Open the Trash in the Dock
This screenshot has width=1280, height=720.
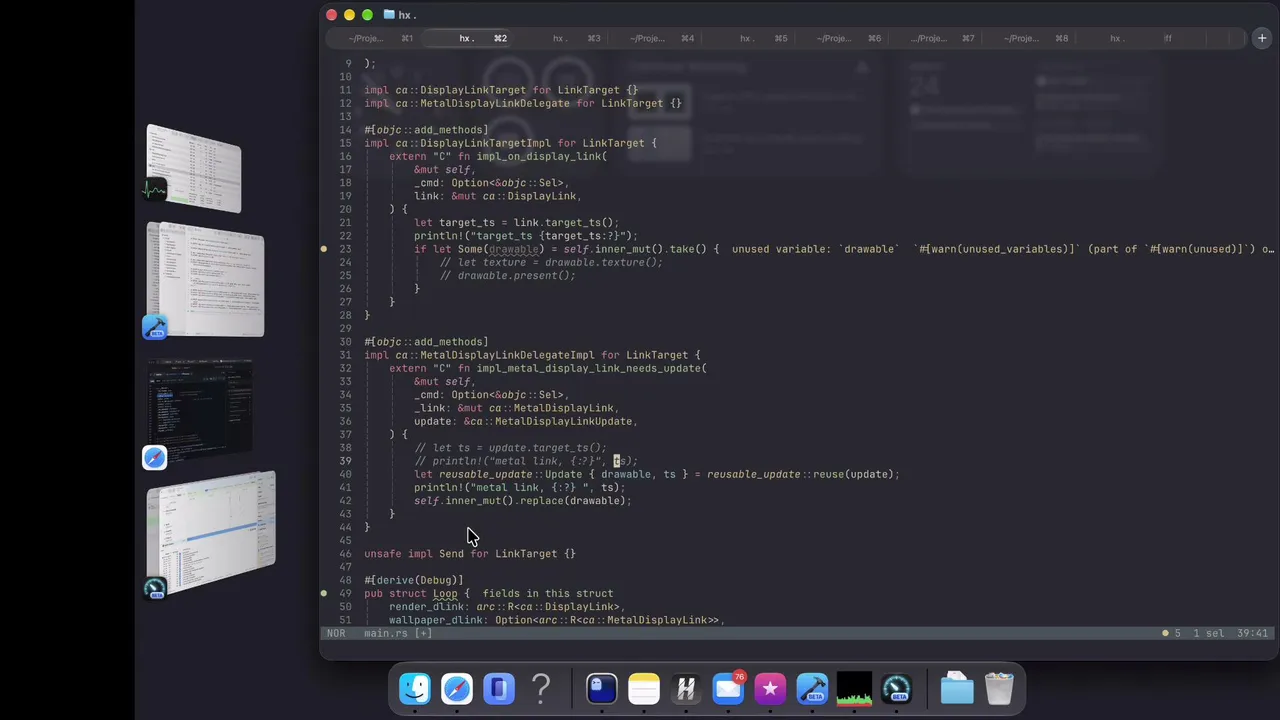(999, 689)
